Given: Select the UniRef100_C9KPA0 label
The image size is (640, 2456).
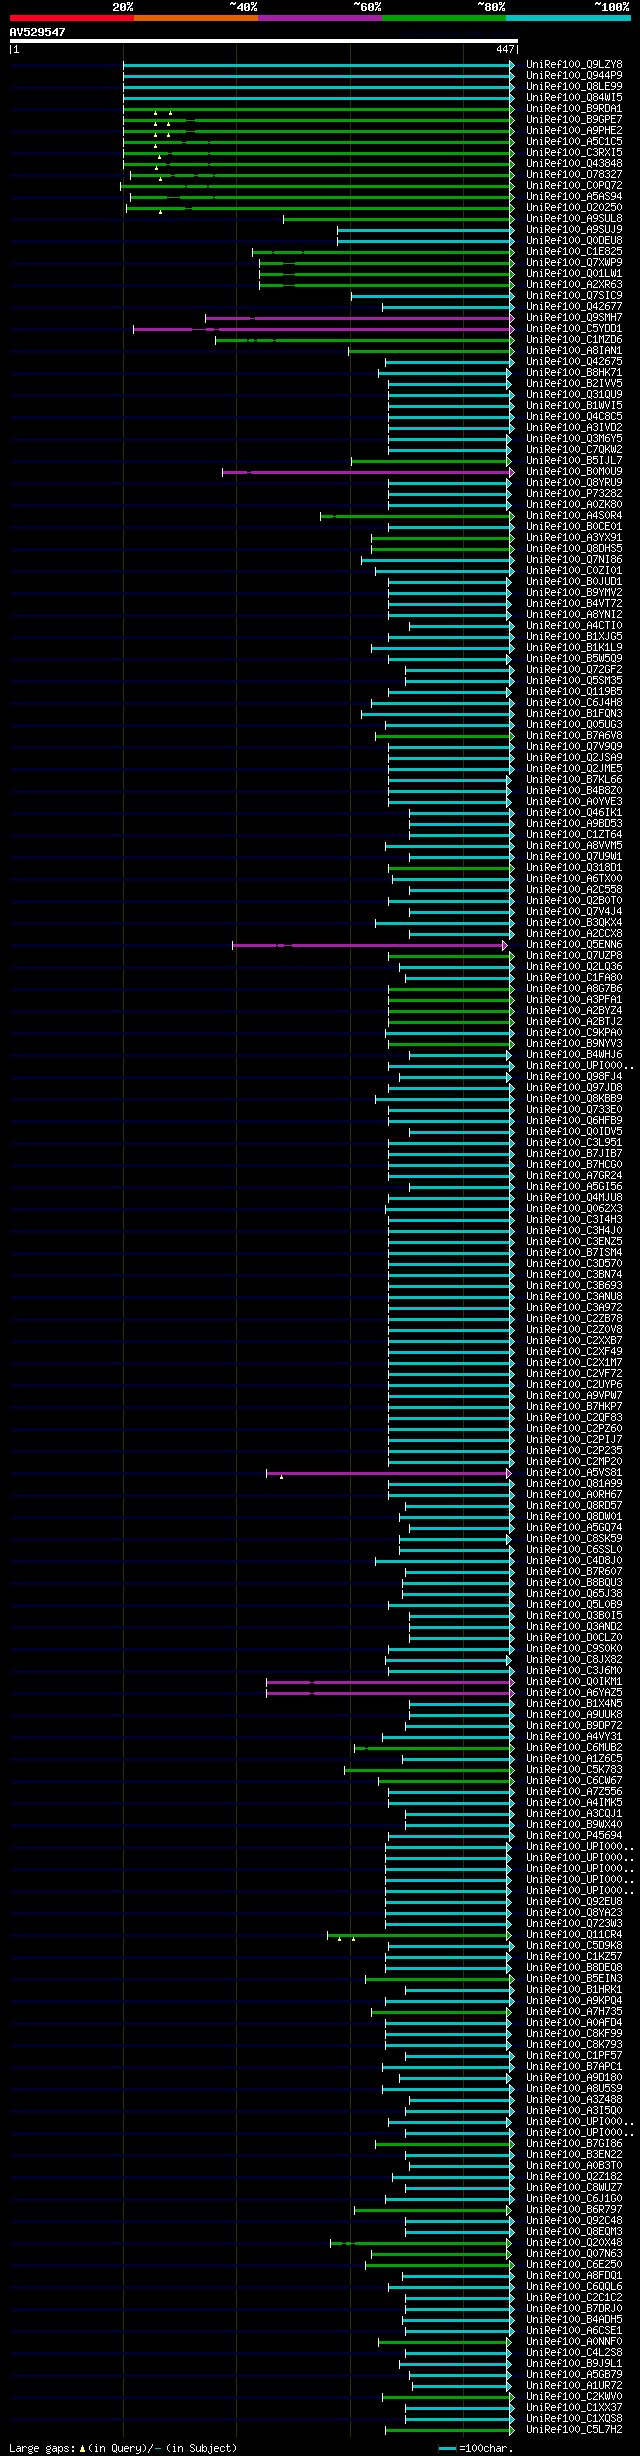Looking at the screenshot, I should (574, 1033).
